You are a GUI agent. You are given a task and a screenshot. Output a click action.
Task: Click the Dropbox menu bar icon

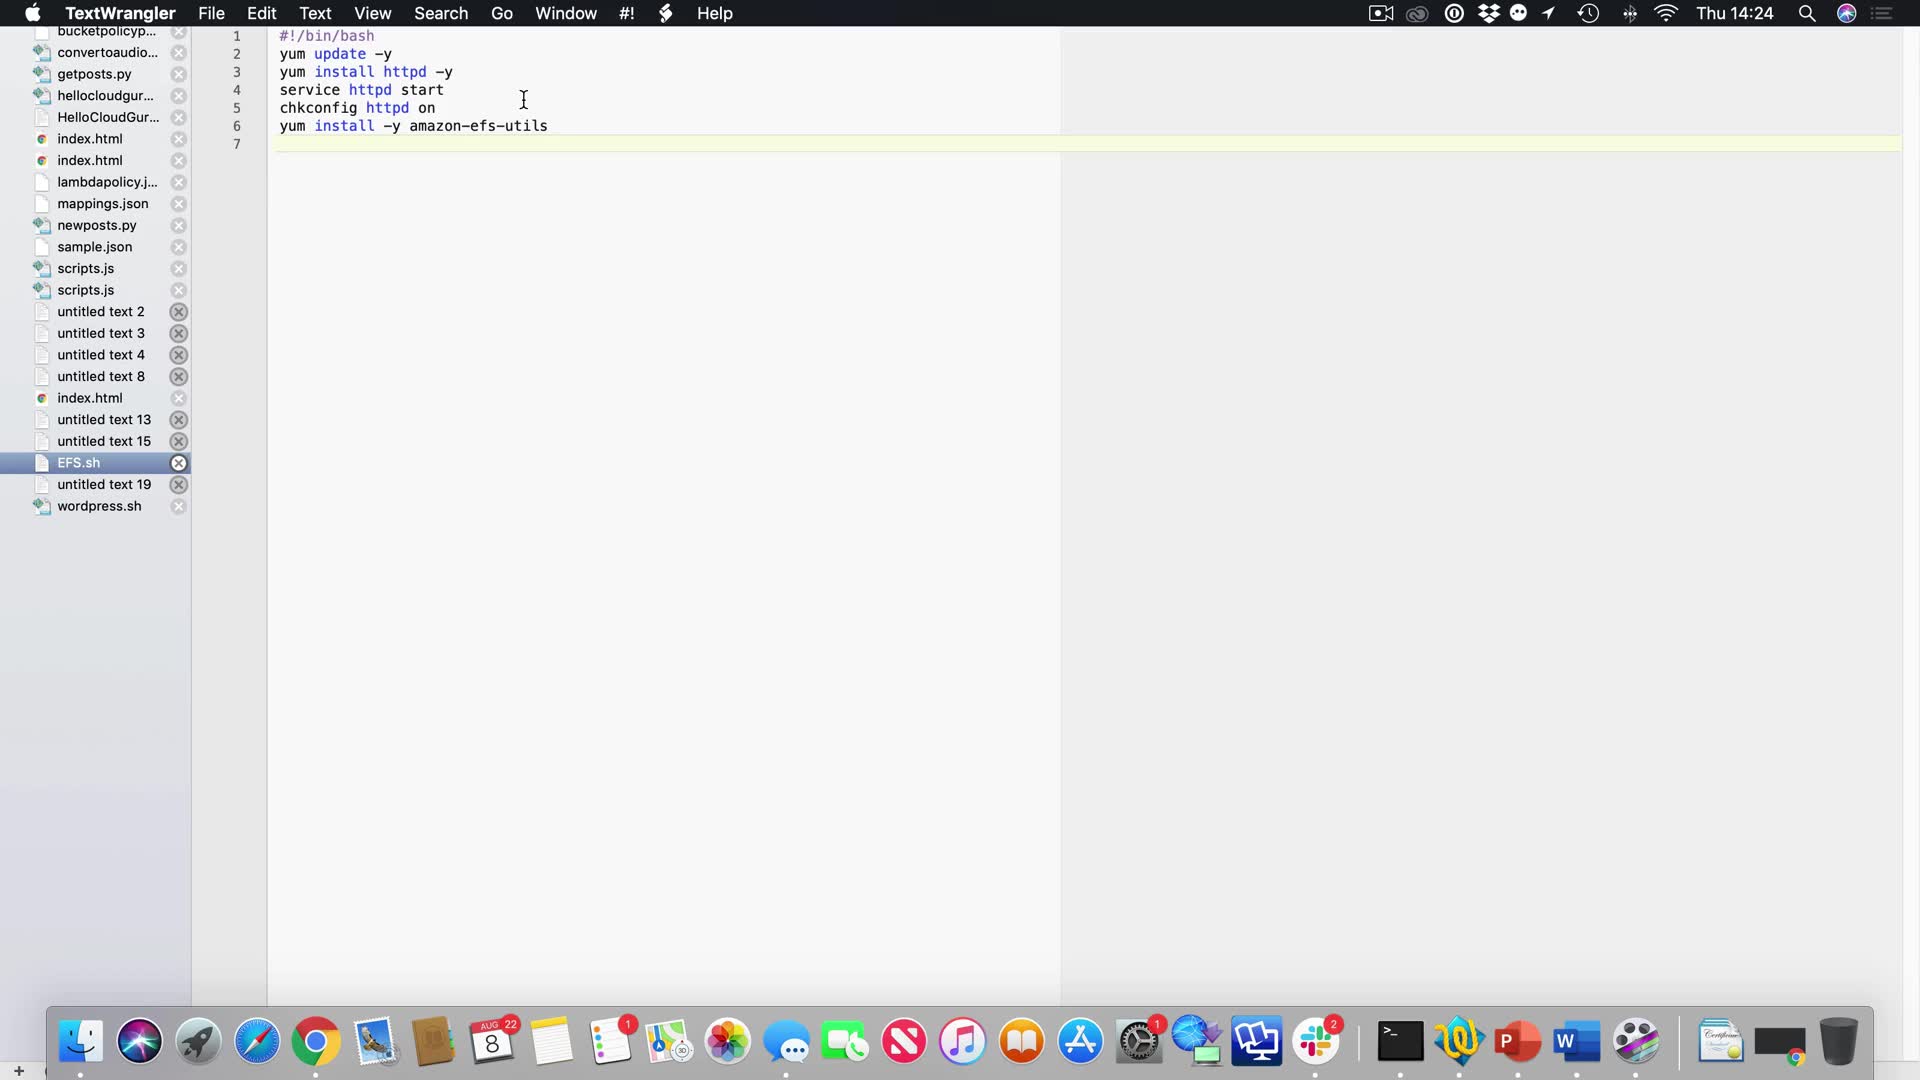(1488, 13)
